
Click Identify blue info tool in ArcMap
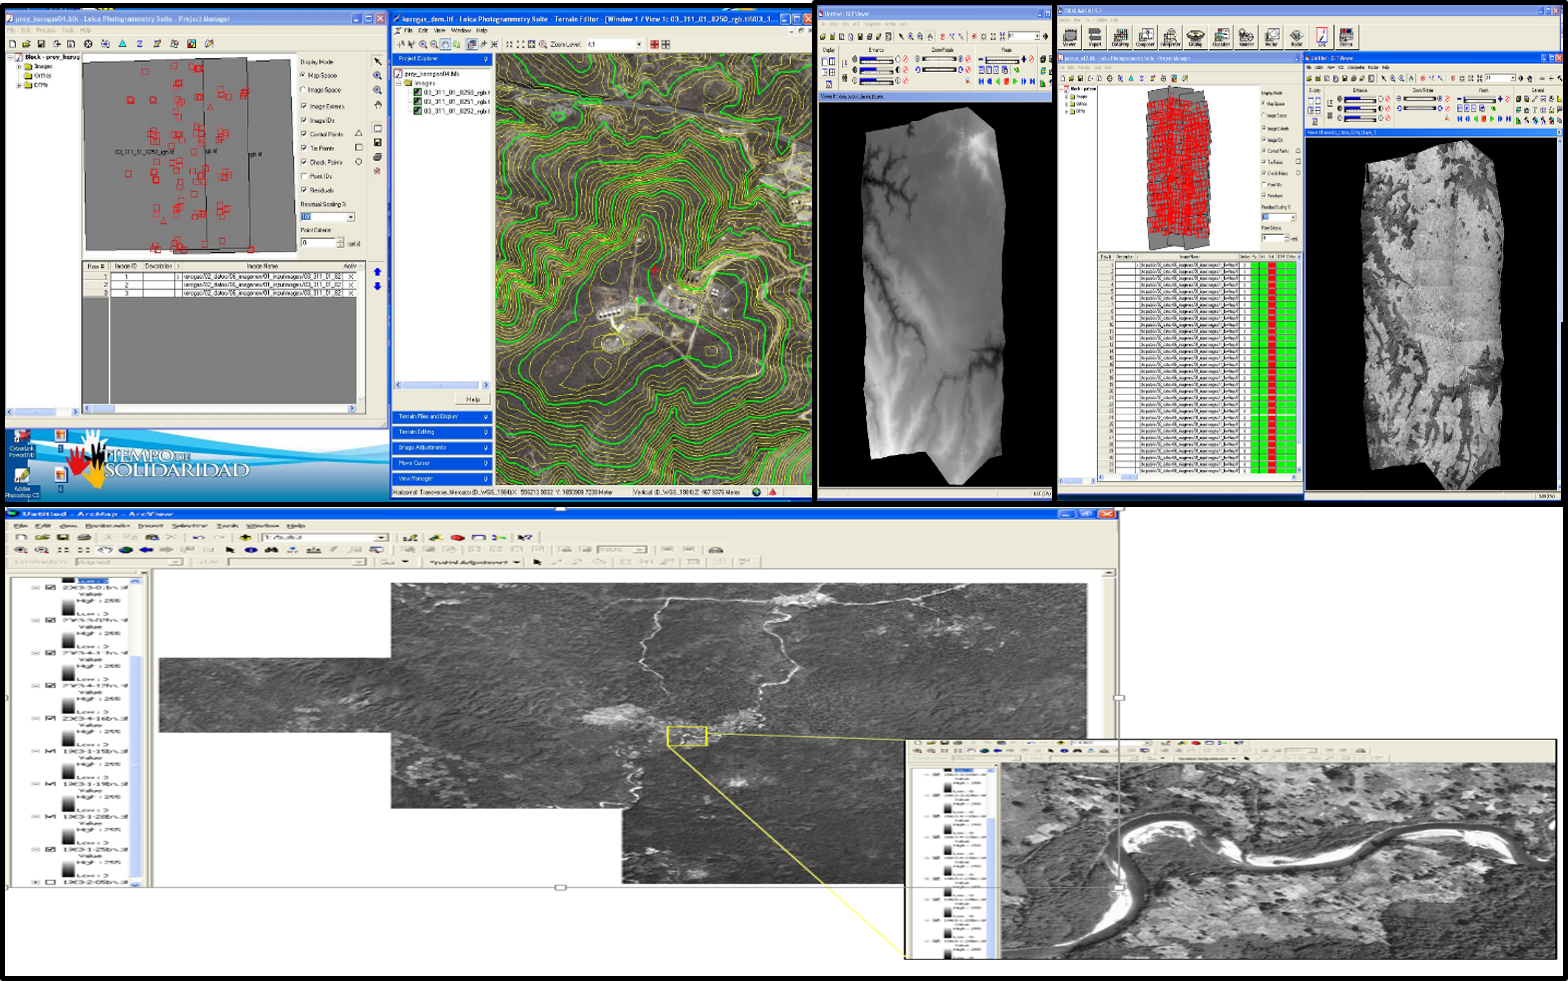tap(251, 550)
